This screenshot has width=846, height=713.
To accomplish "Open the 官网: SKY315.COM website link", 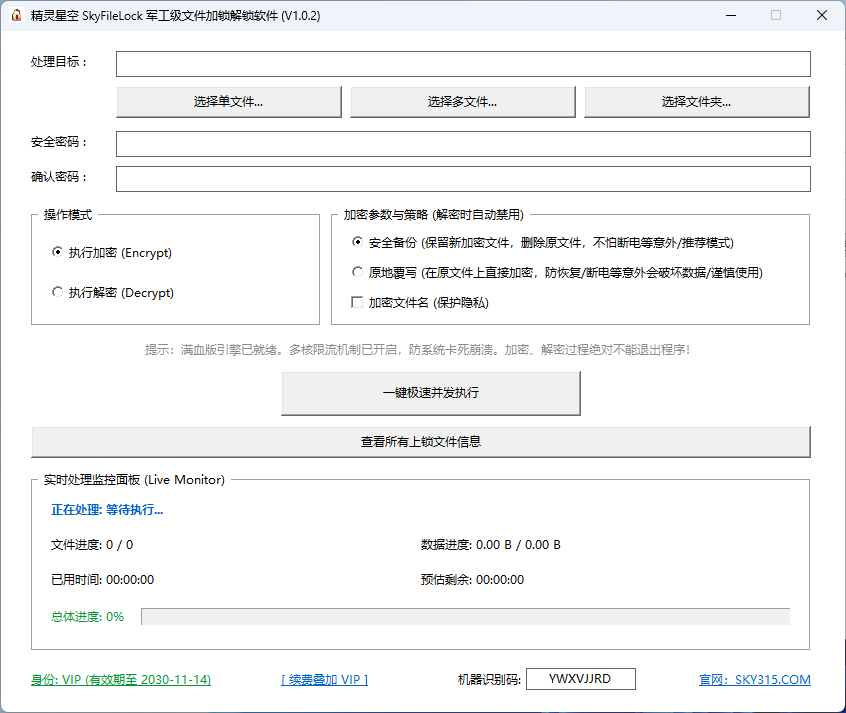I will click(755, 680).
